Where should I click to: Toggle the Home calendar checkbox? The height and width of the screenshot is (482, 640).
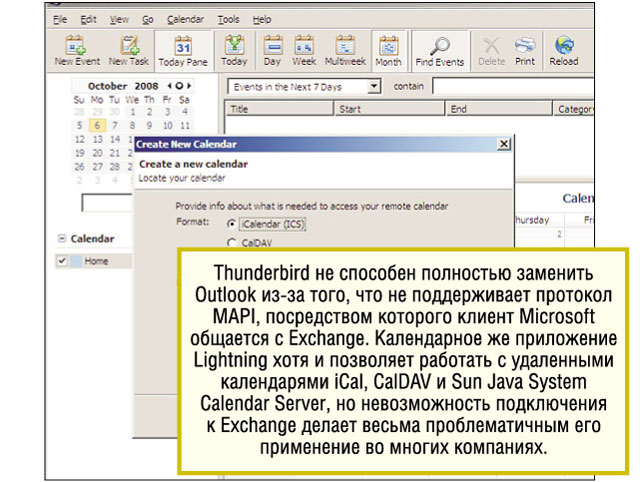tap(62, 260)
